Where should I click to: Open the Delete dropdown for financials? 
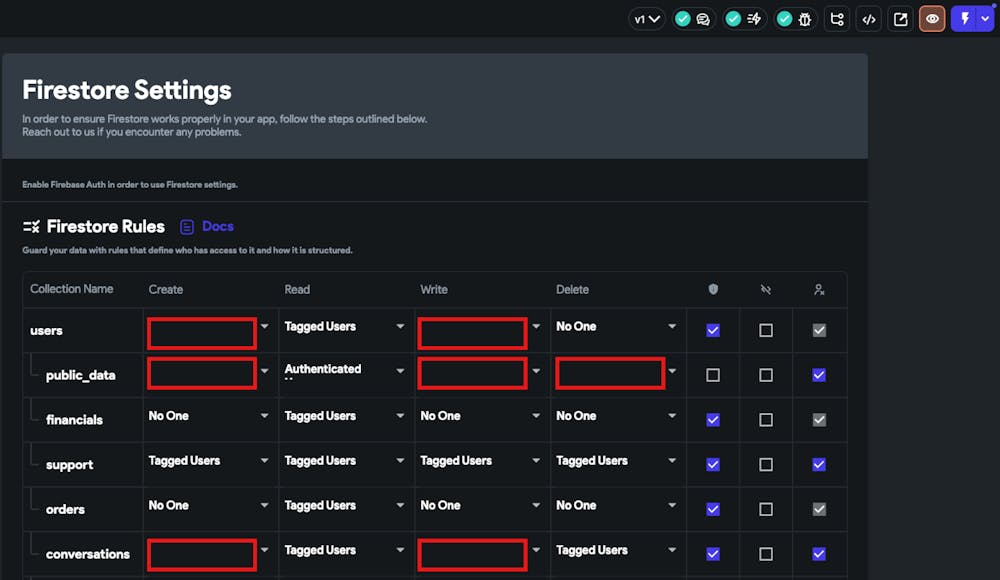point(616,416)
